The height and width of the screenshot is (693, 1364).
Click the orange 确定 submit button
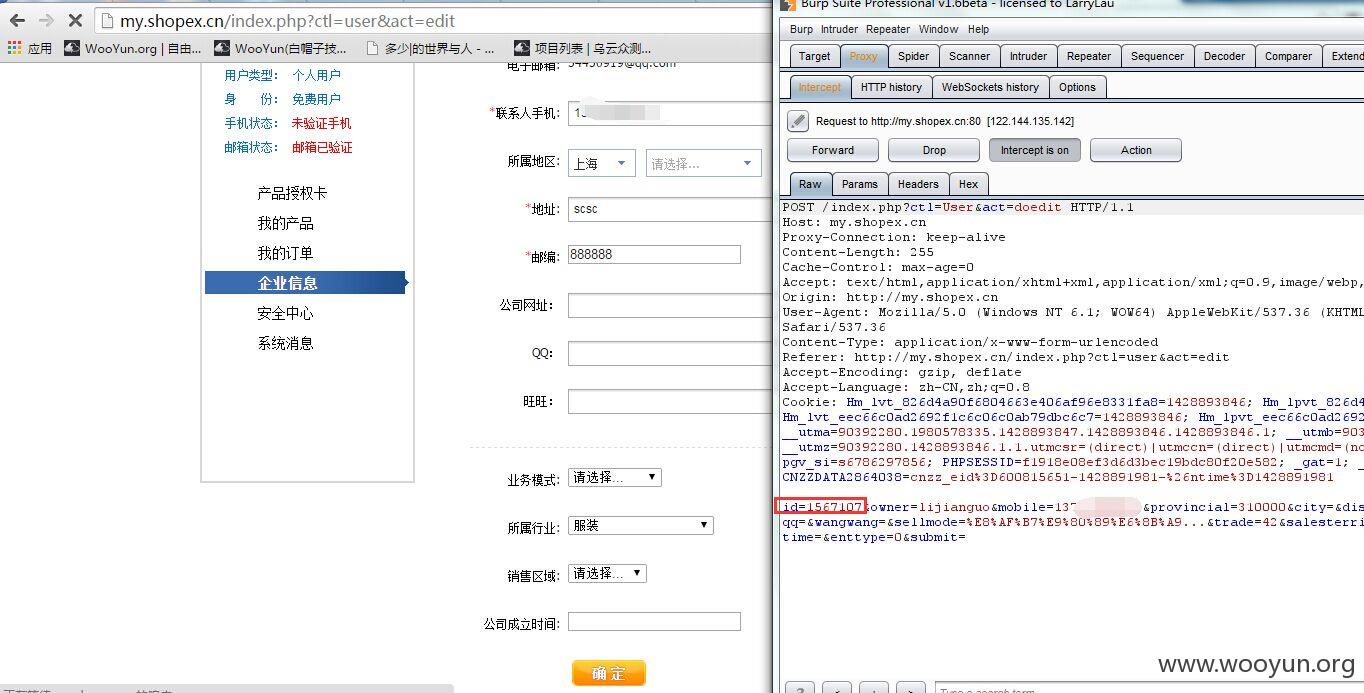click(x=609, y=673)
